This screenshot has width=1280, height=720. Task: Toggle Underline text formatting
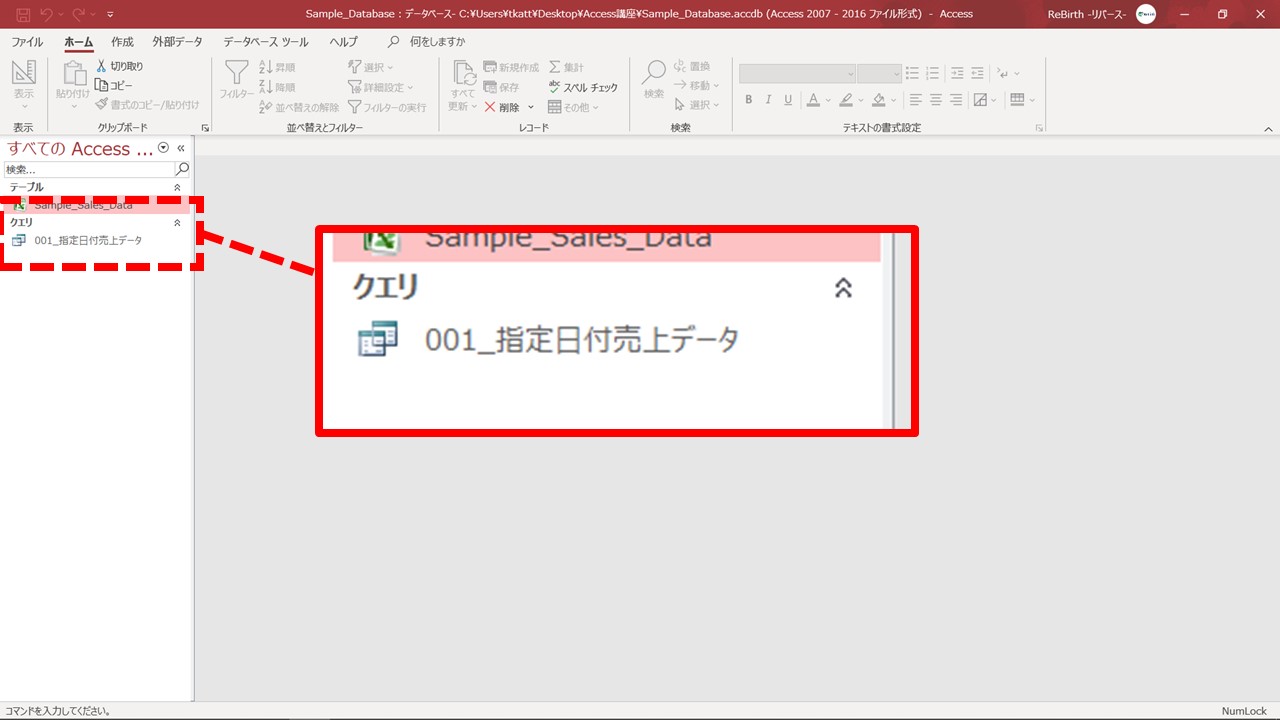point(788,100)
